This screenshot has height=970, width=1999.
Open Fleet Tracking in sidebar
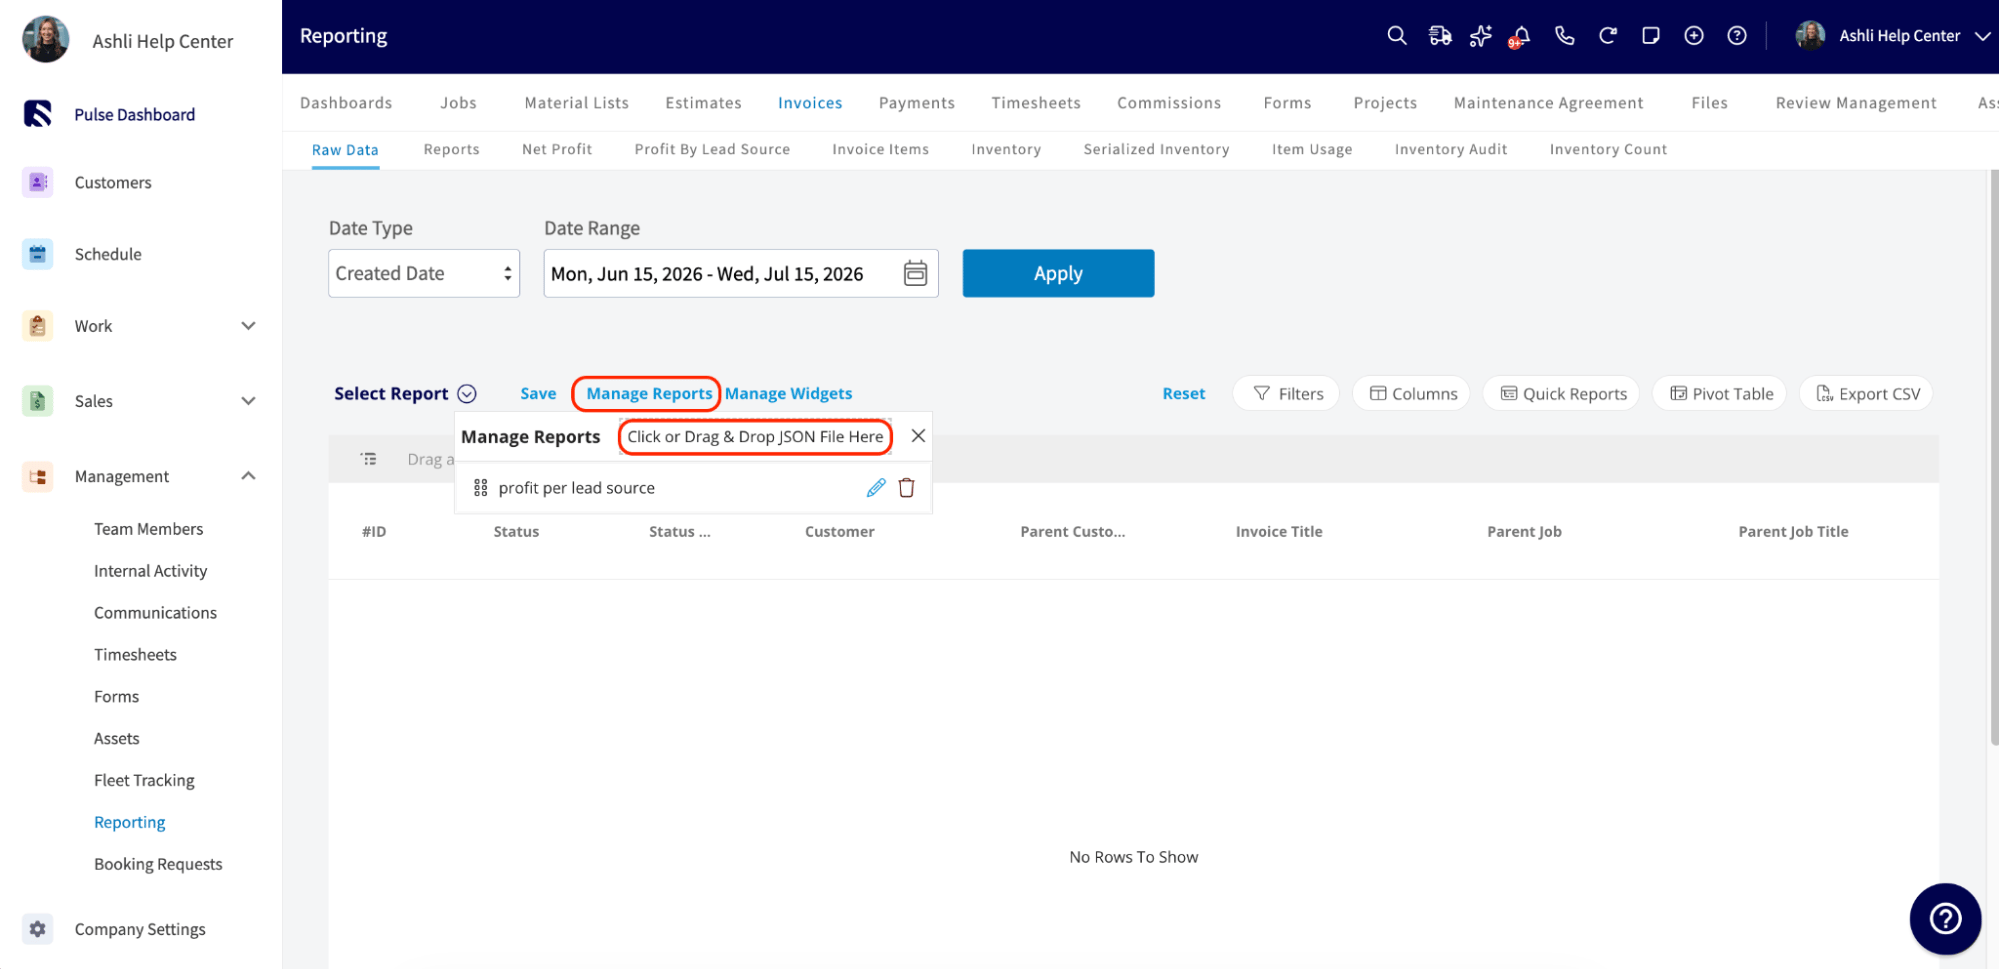[x=144, y=781]
